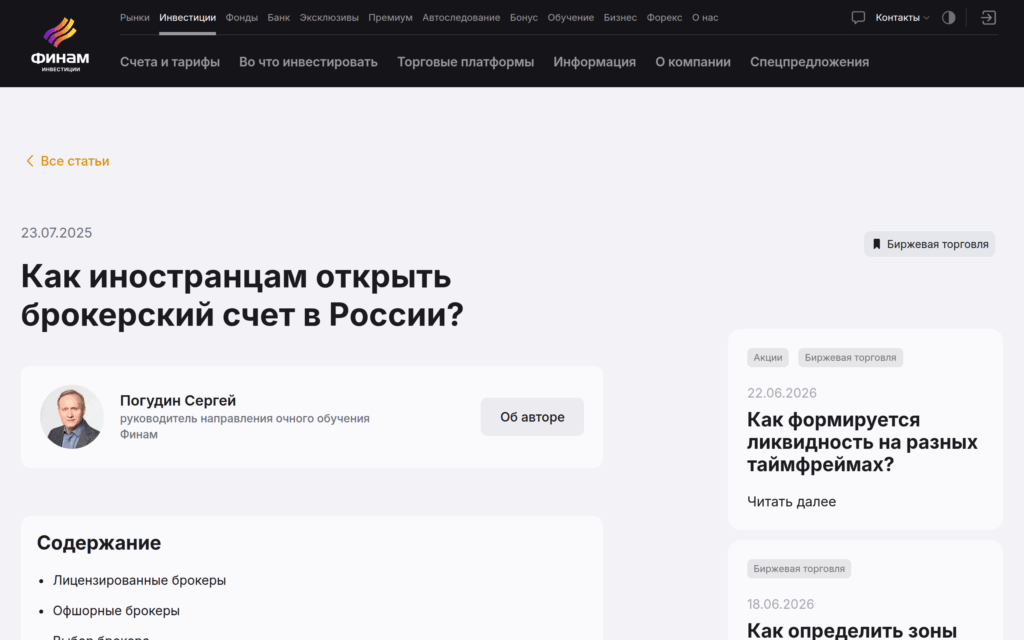Jump to Офшорные брокеры section
Viewport: 1024px width, 640px height.
pyautogui.click(x=116, y=611)
